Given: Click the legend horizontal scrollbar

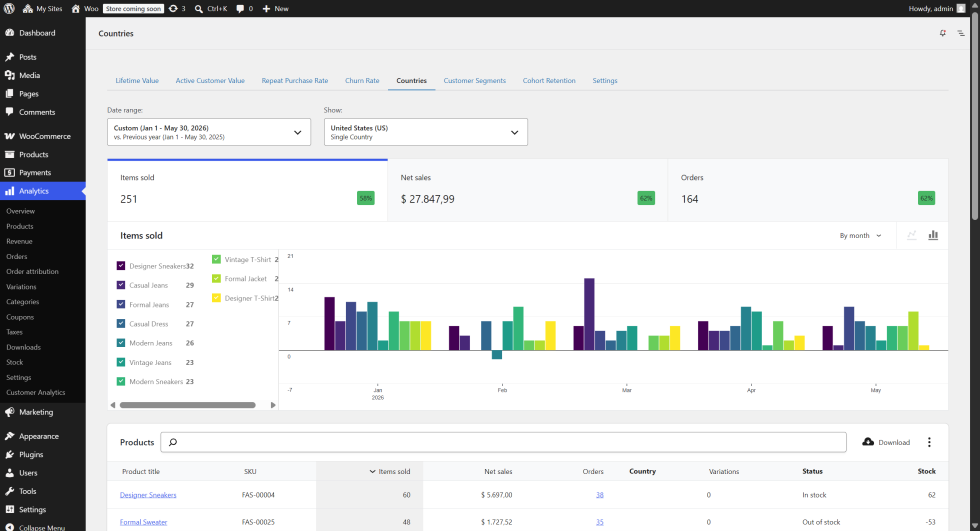Looking at the screenshot, I should click(188, 405).
